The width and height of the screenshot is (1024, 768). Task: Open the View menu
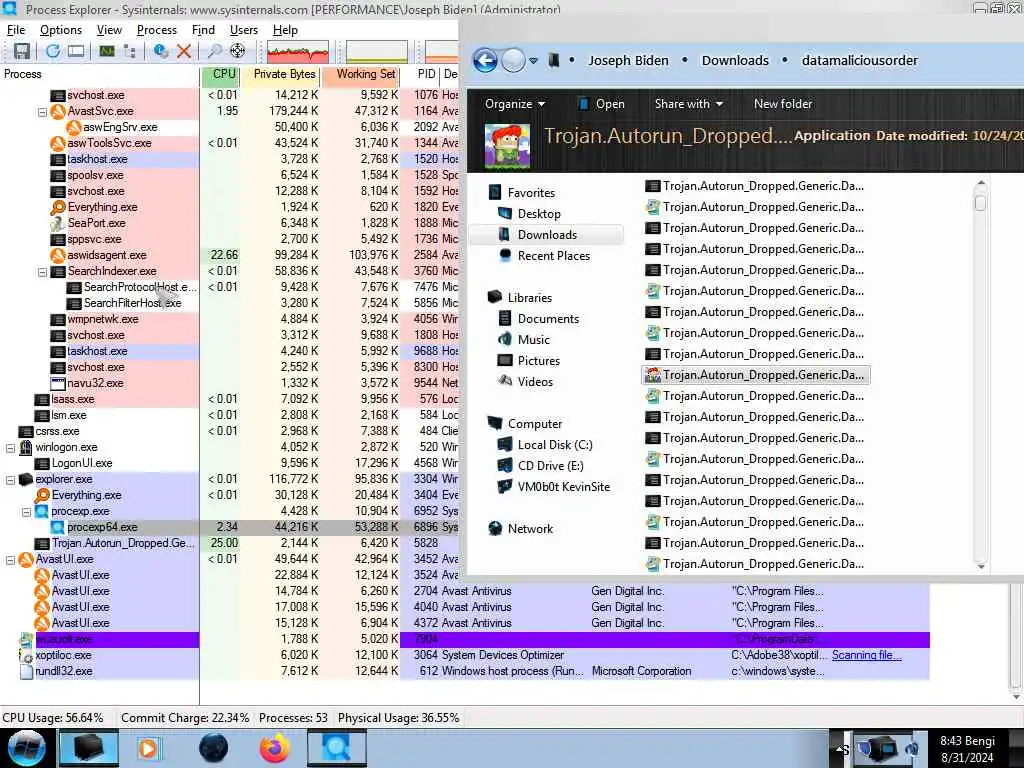(x=109, y=30)
